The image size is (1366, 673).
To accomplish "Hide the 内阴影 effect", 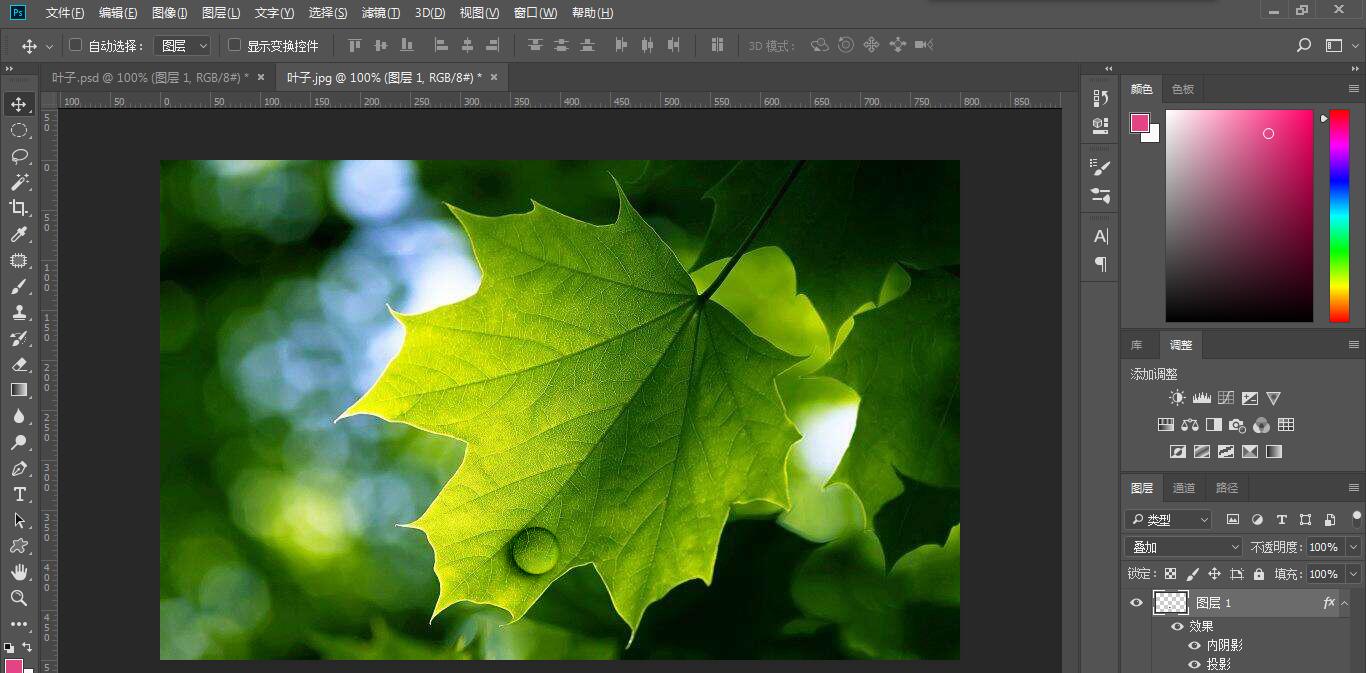I will click(1194, 646).
